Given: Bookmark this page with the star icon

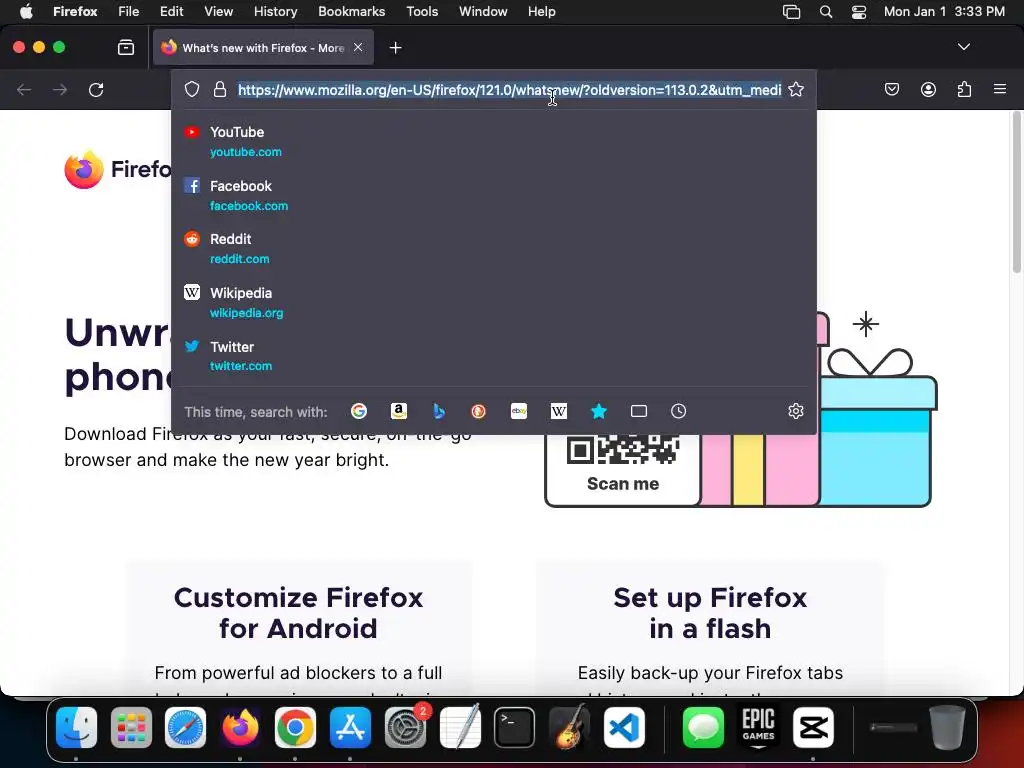Looking at the screenshot, I should click(x=795, y=89).
